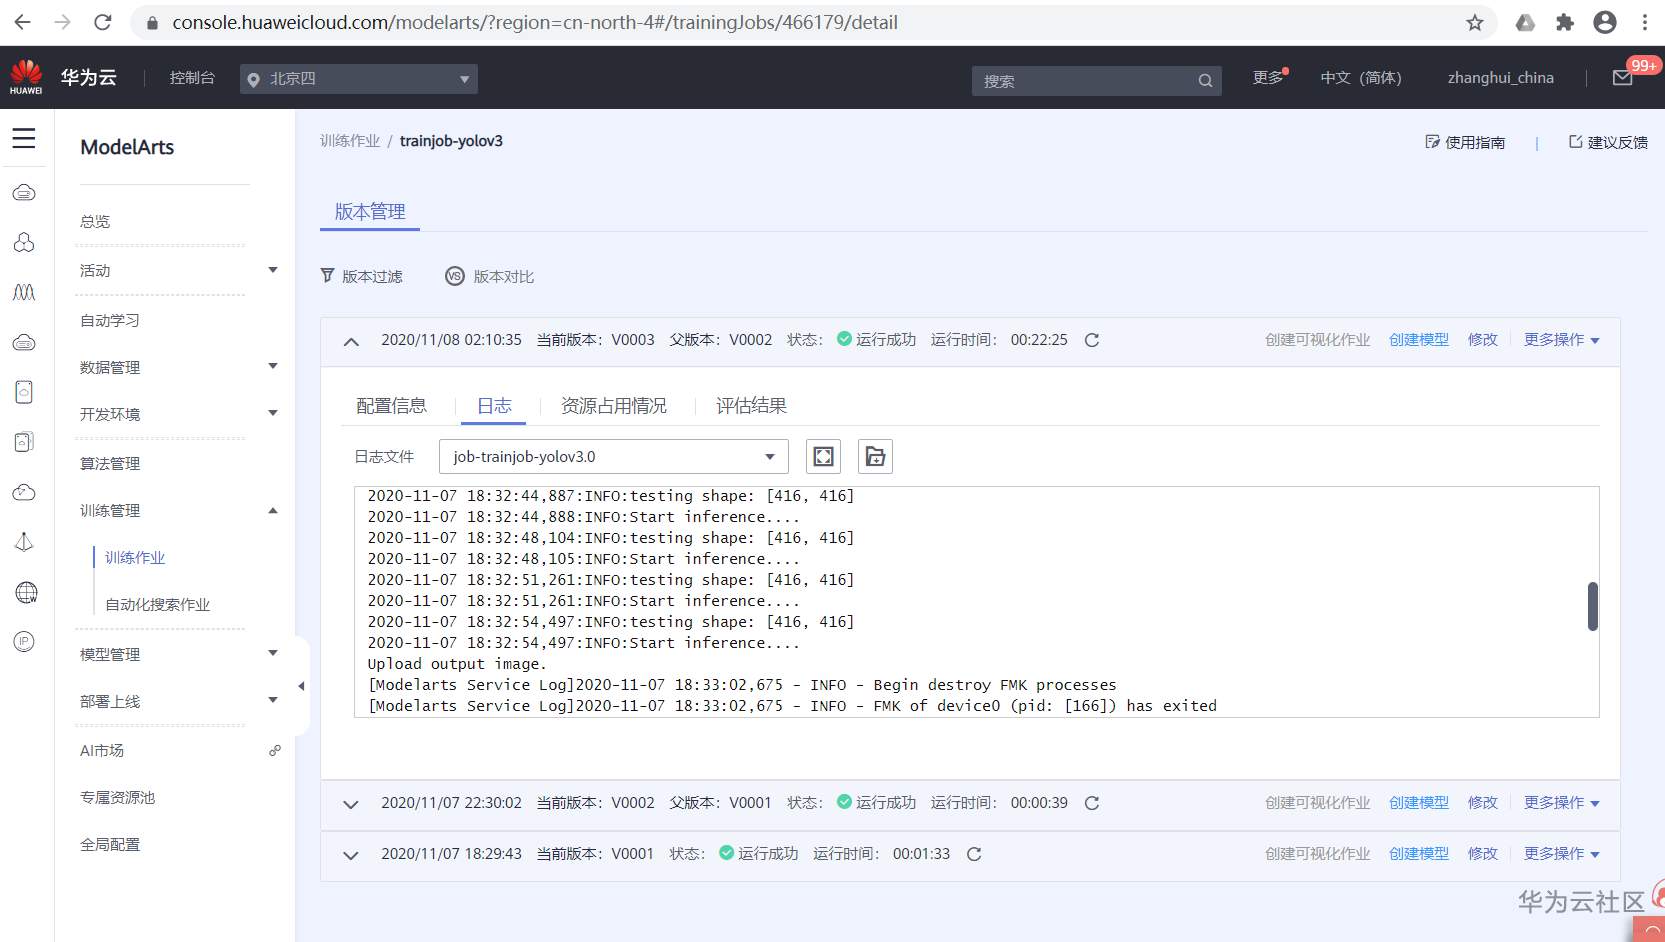Click the version filter funnel icon
This screenshot has height=942, width=1665.
[x=327, y=276]
